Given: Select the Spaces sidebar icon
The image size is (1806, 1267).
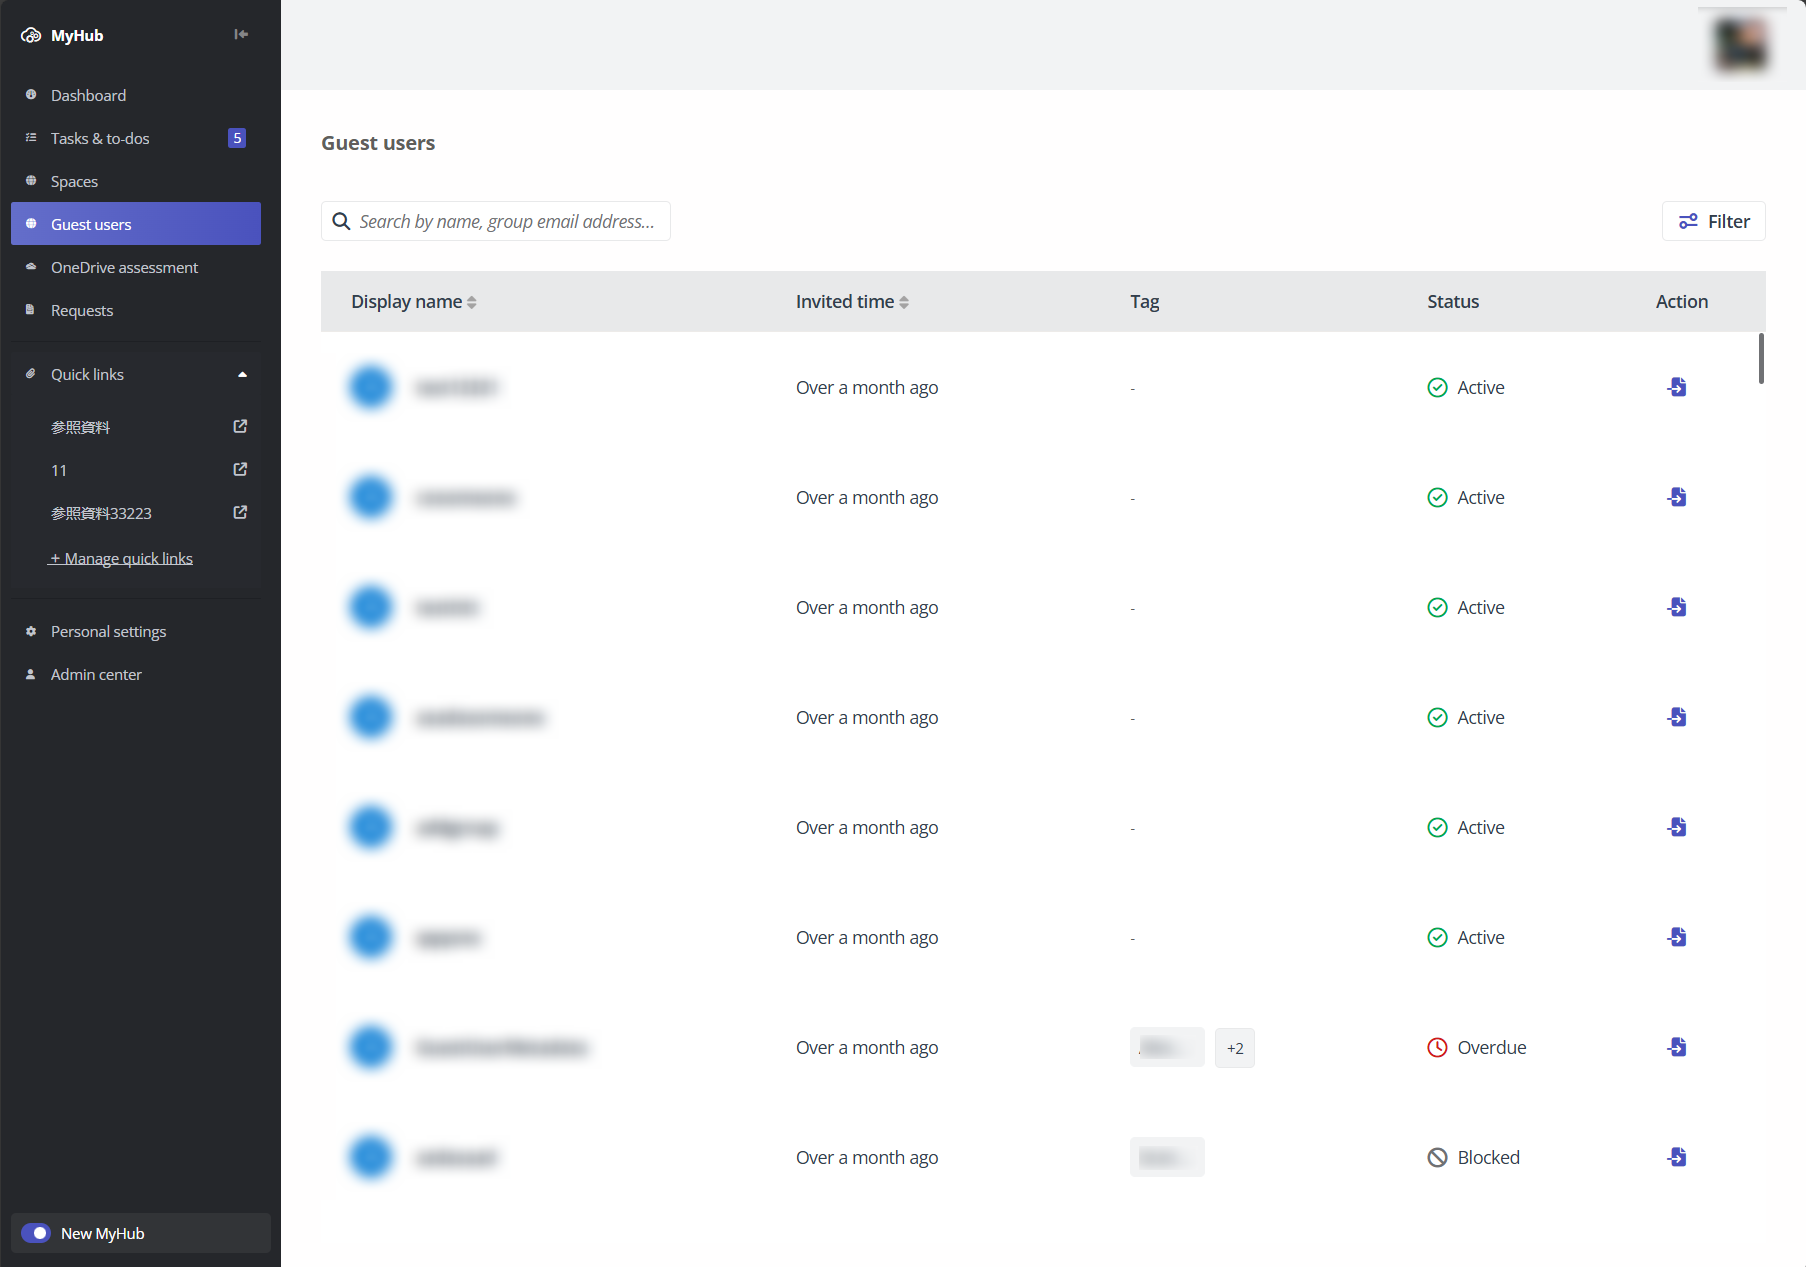Looking at the screenshot, I should tap(31, 181).
